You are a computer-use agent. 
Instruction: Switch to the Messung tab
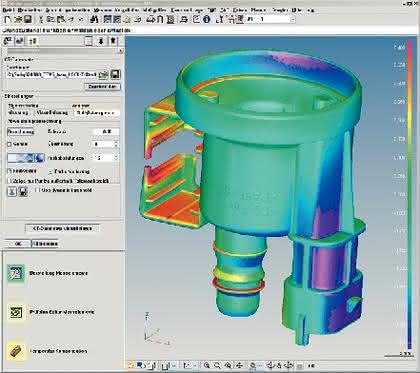point(18,113)
